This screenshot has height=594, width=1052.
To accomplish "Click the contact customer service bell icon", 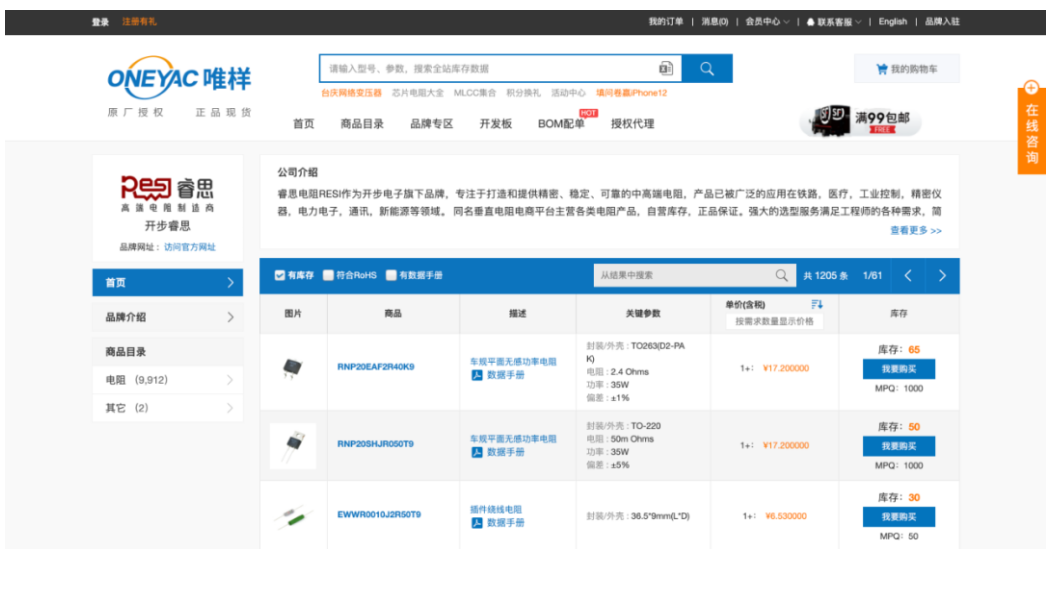I will coord(810,22).
